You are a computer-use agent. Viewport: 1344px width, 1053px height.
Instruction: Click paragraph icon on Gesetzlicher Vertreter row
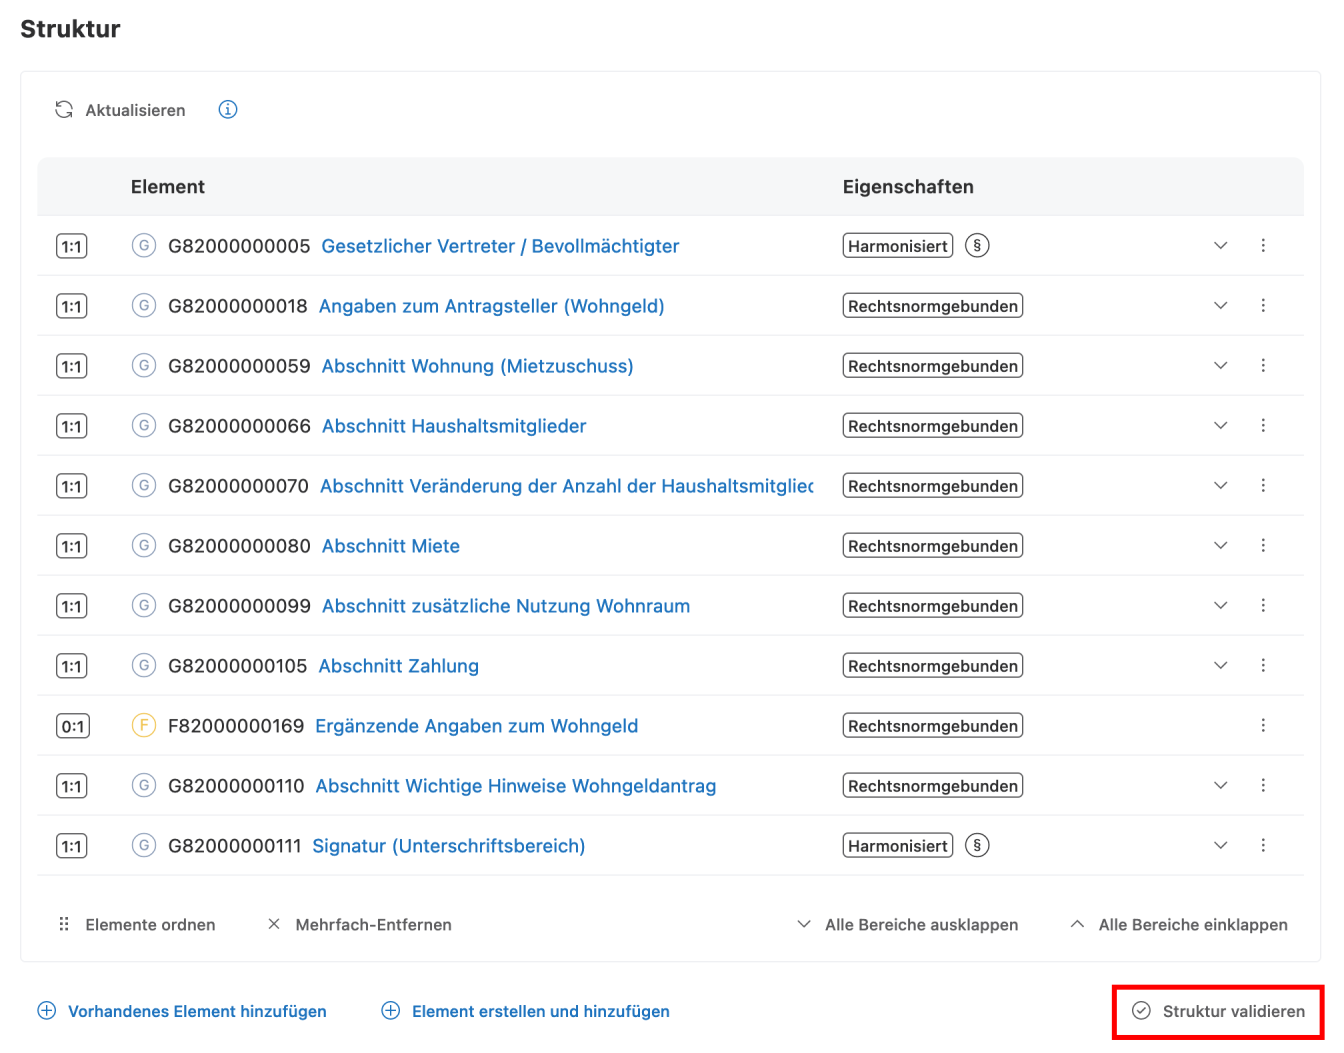(977, 246)
